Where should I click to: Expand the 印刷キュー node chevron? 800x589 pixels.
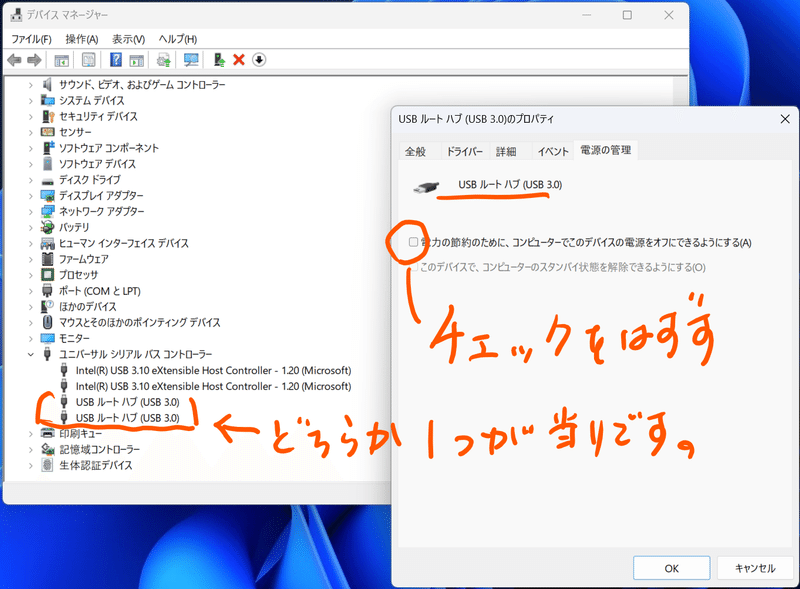[x=31, y=434]
